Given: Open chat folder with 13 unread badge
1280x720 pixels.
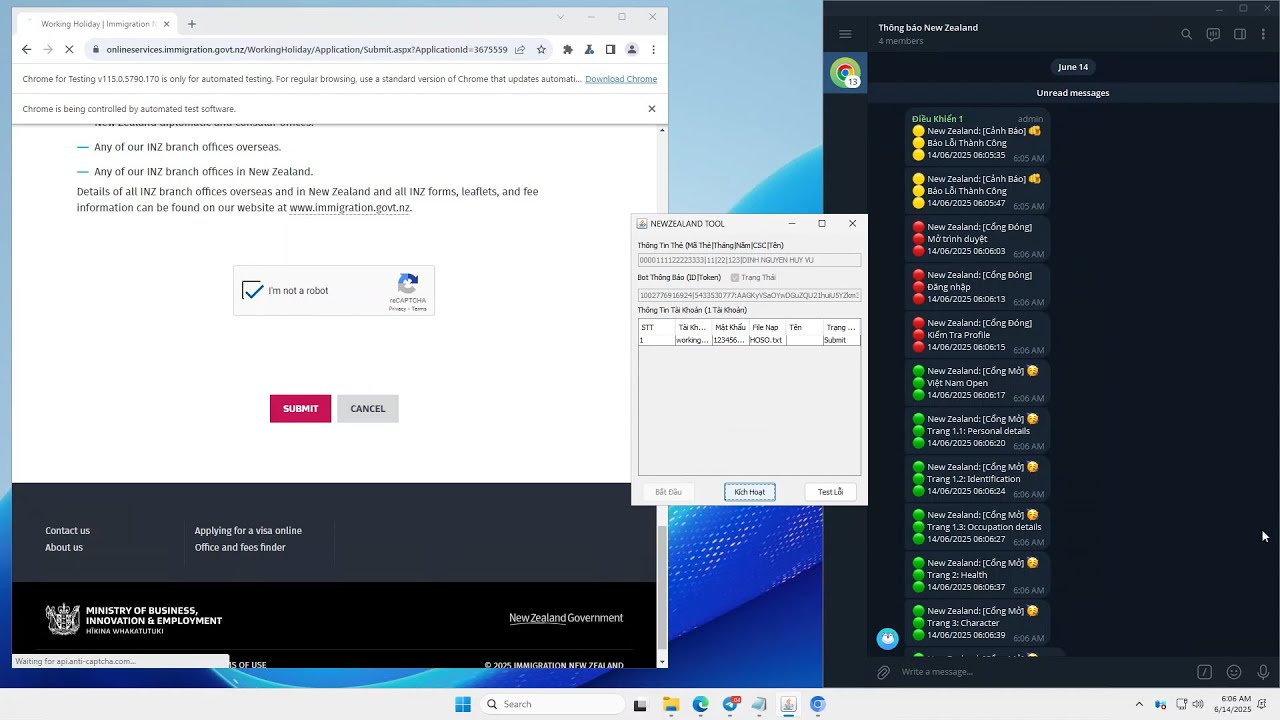Looking at the screenshot, I should 845,73.
